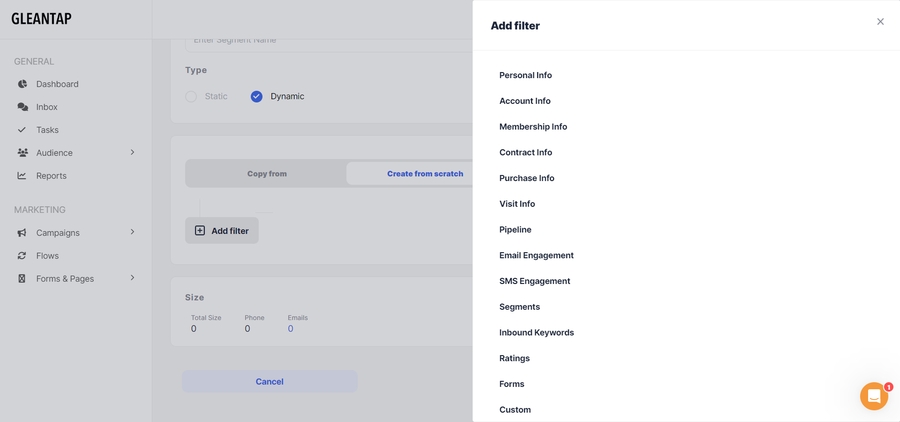Open the orange chat support widget
This screenshot has height=422, width=900.
pos(873,396)
